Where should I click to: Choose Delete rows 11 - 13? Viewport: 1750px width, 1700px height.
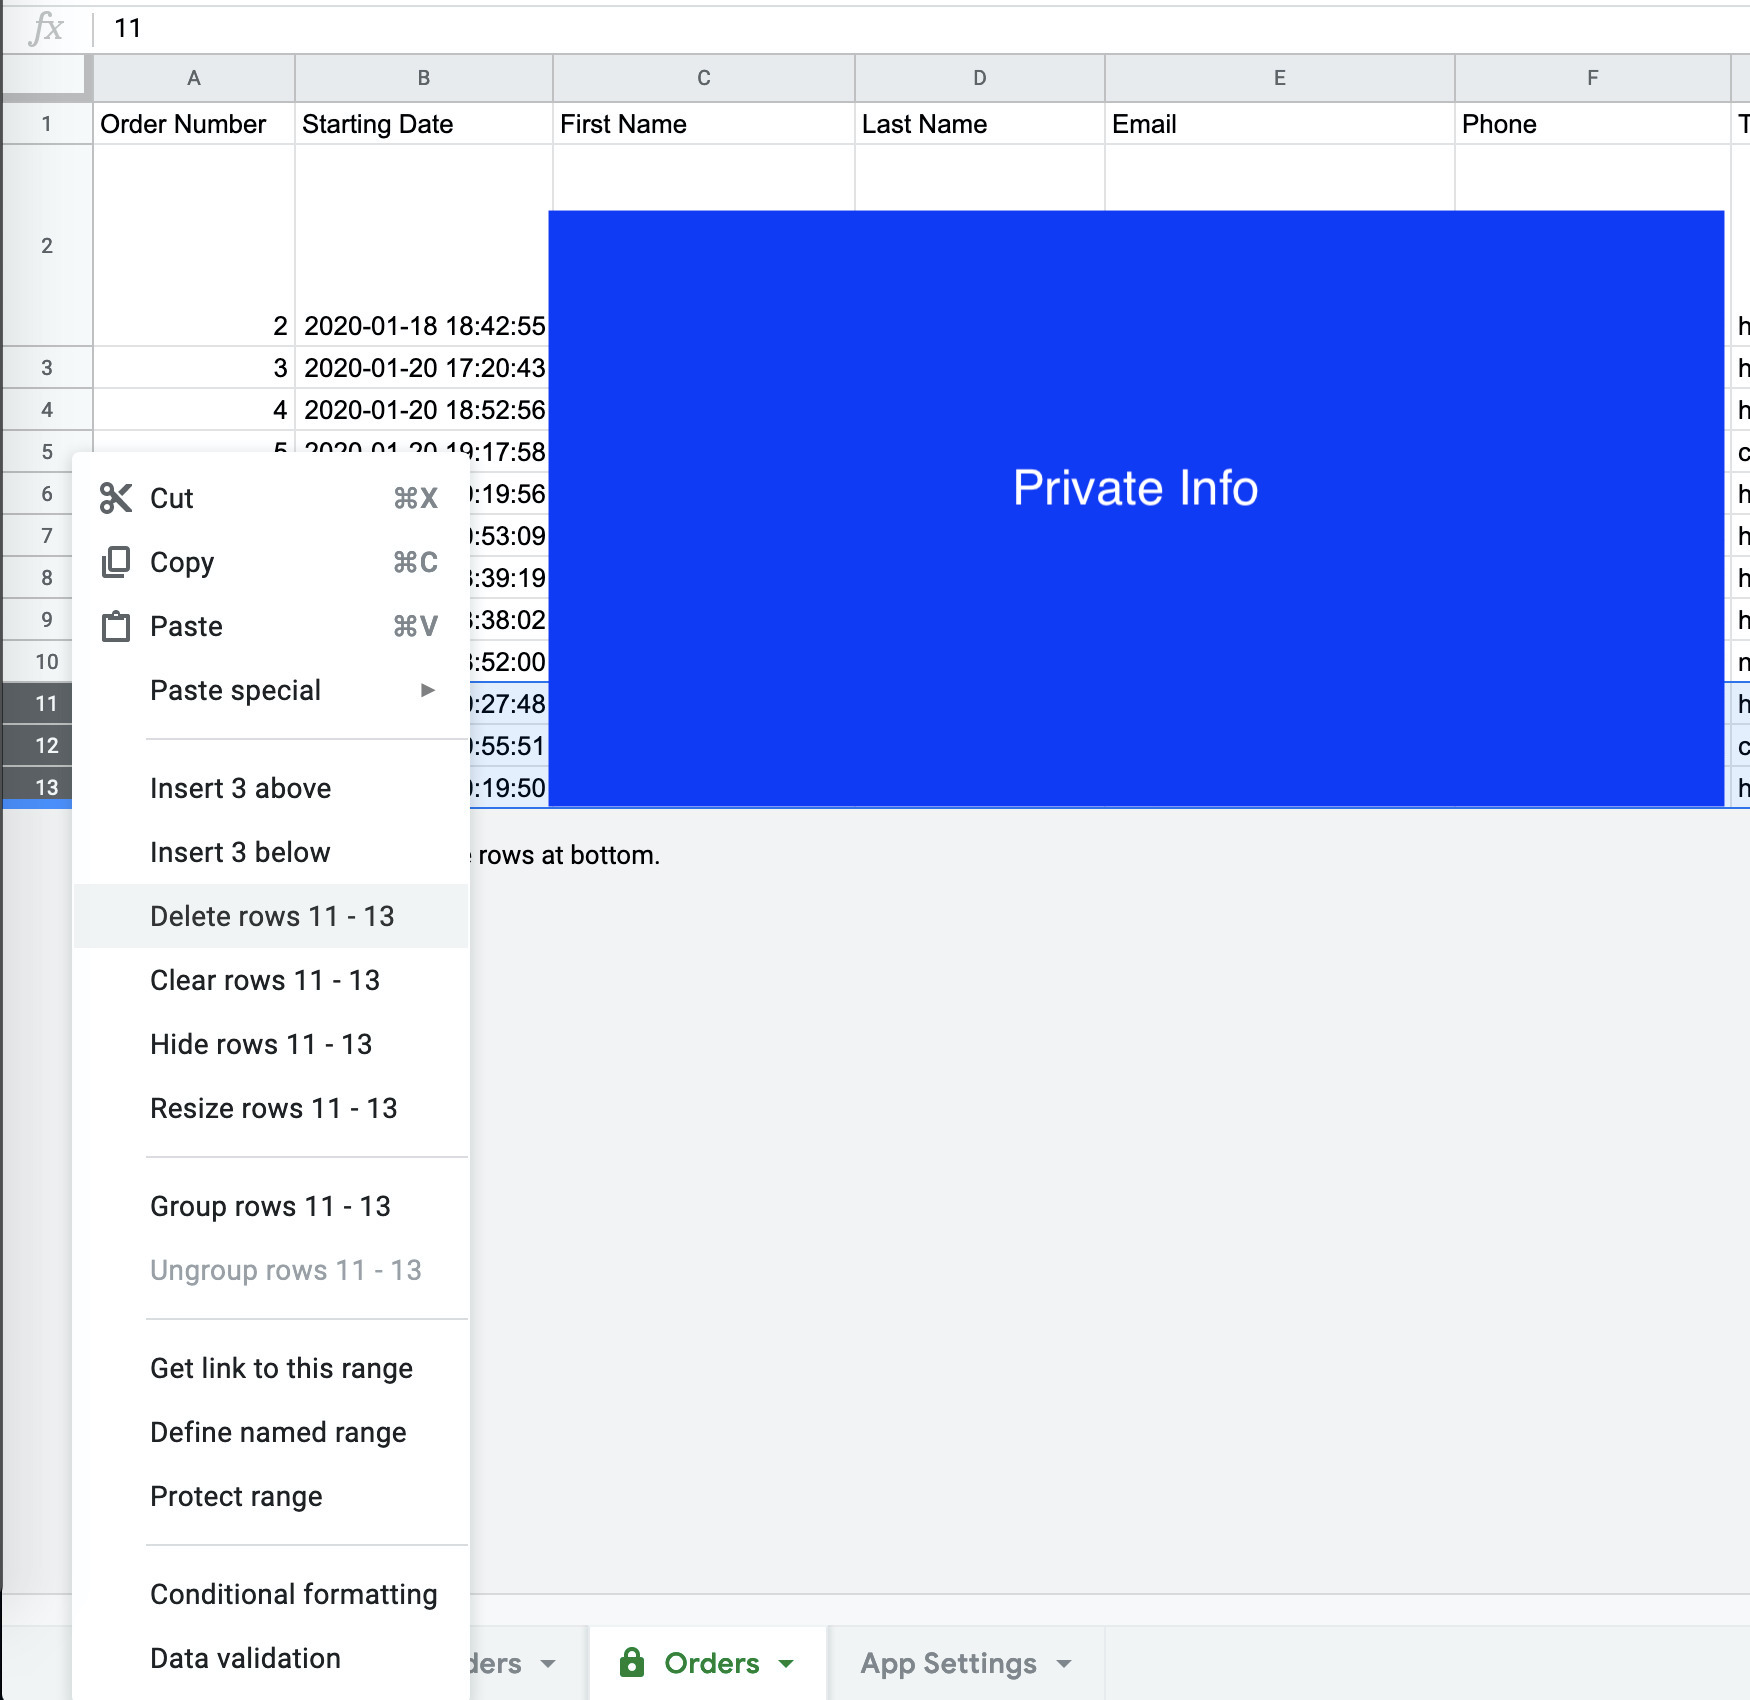pyautogui.click(x=272, y=916)
